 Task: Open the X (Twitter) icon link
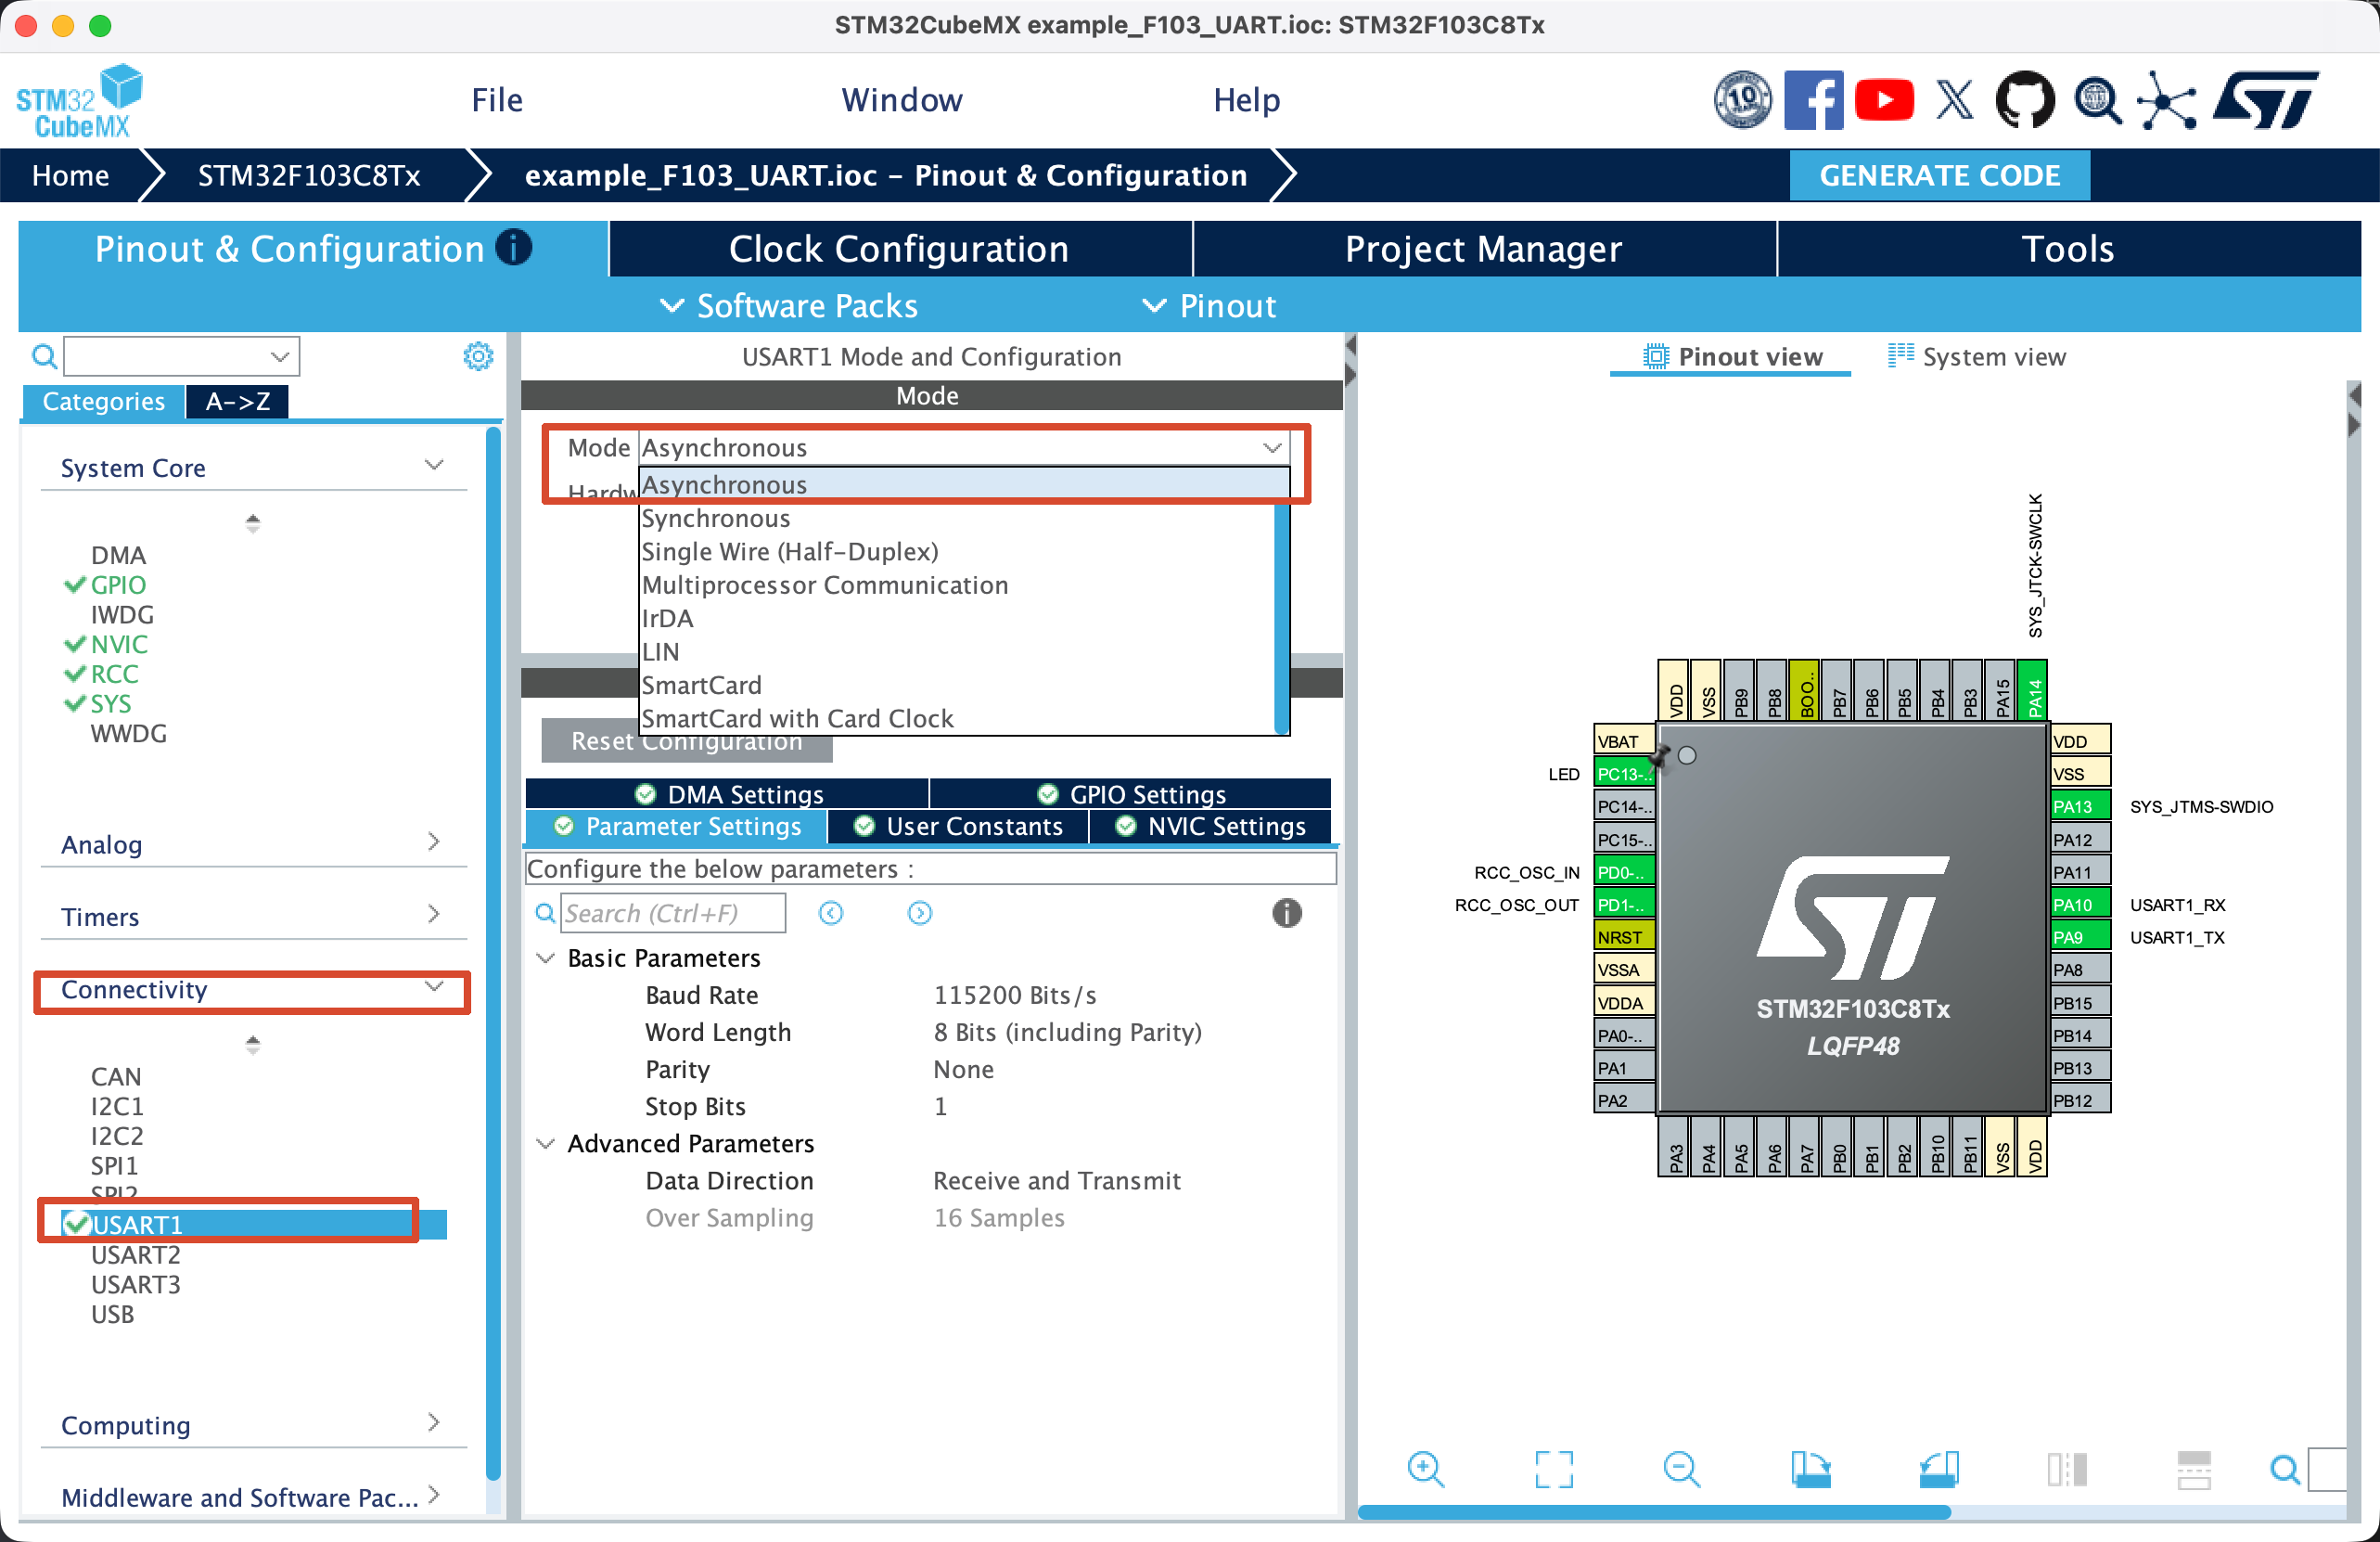pos(1954,100)
